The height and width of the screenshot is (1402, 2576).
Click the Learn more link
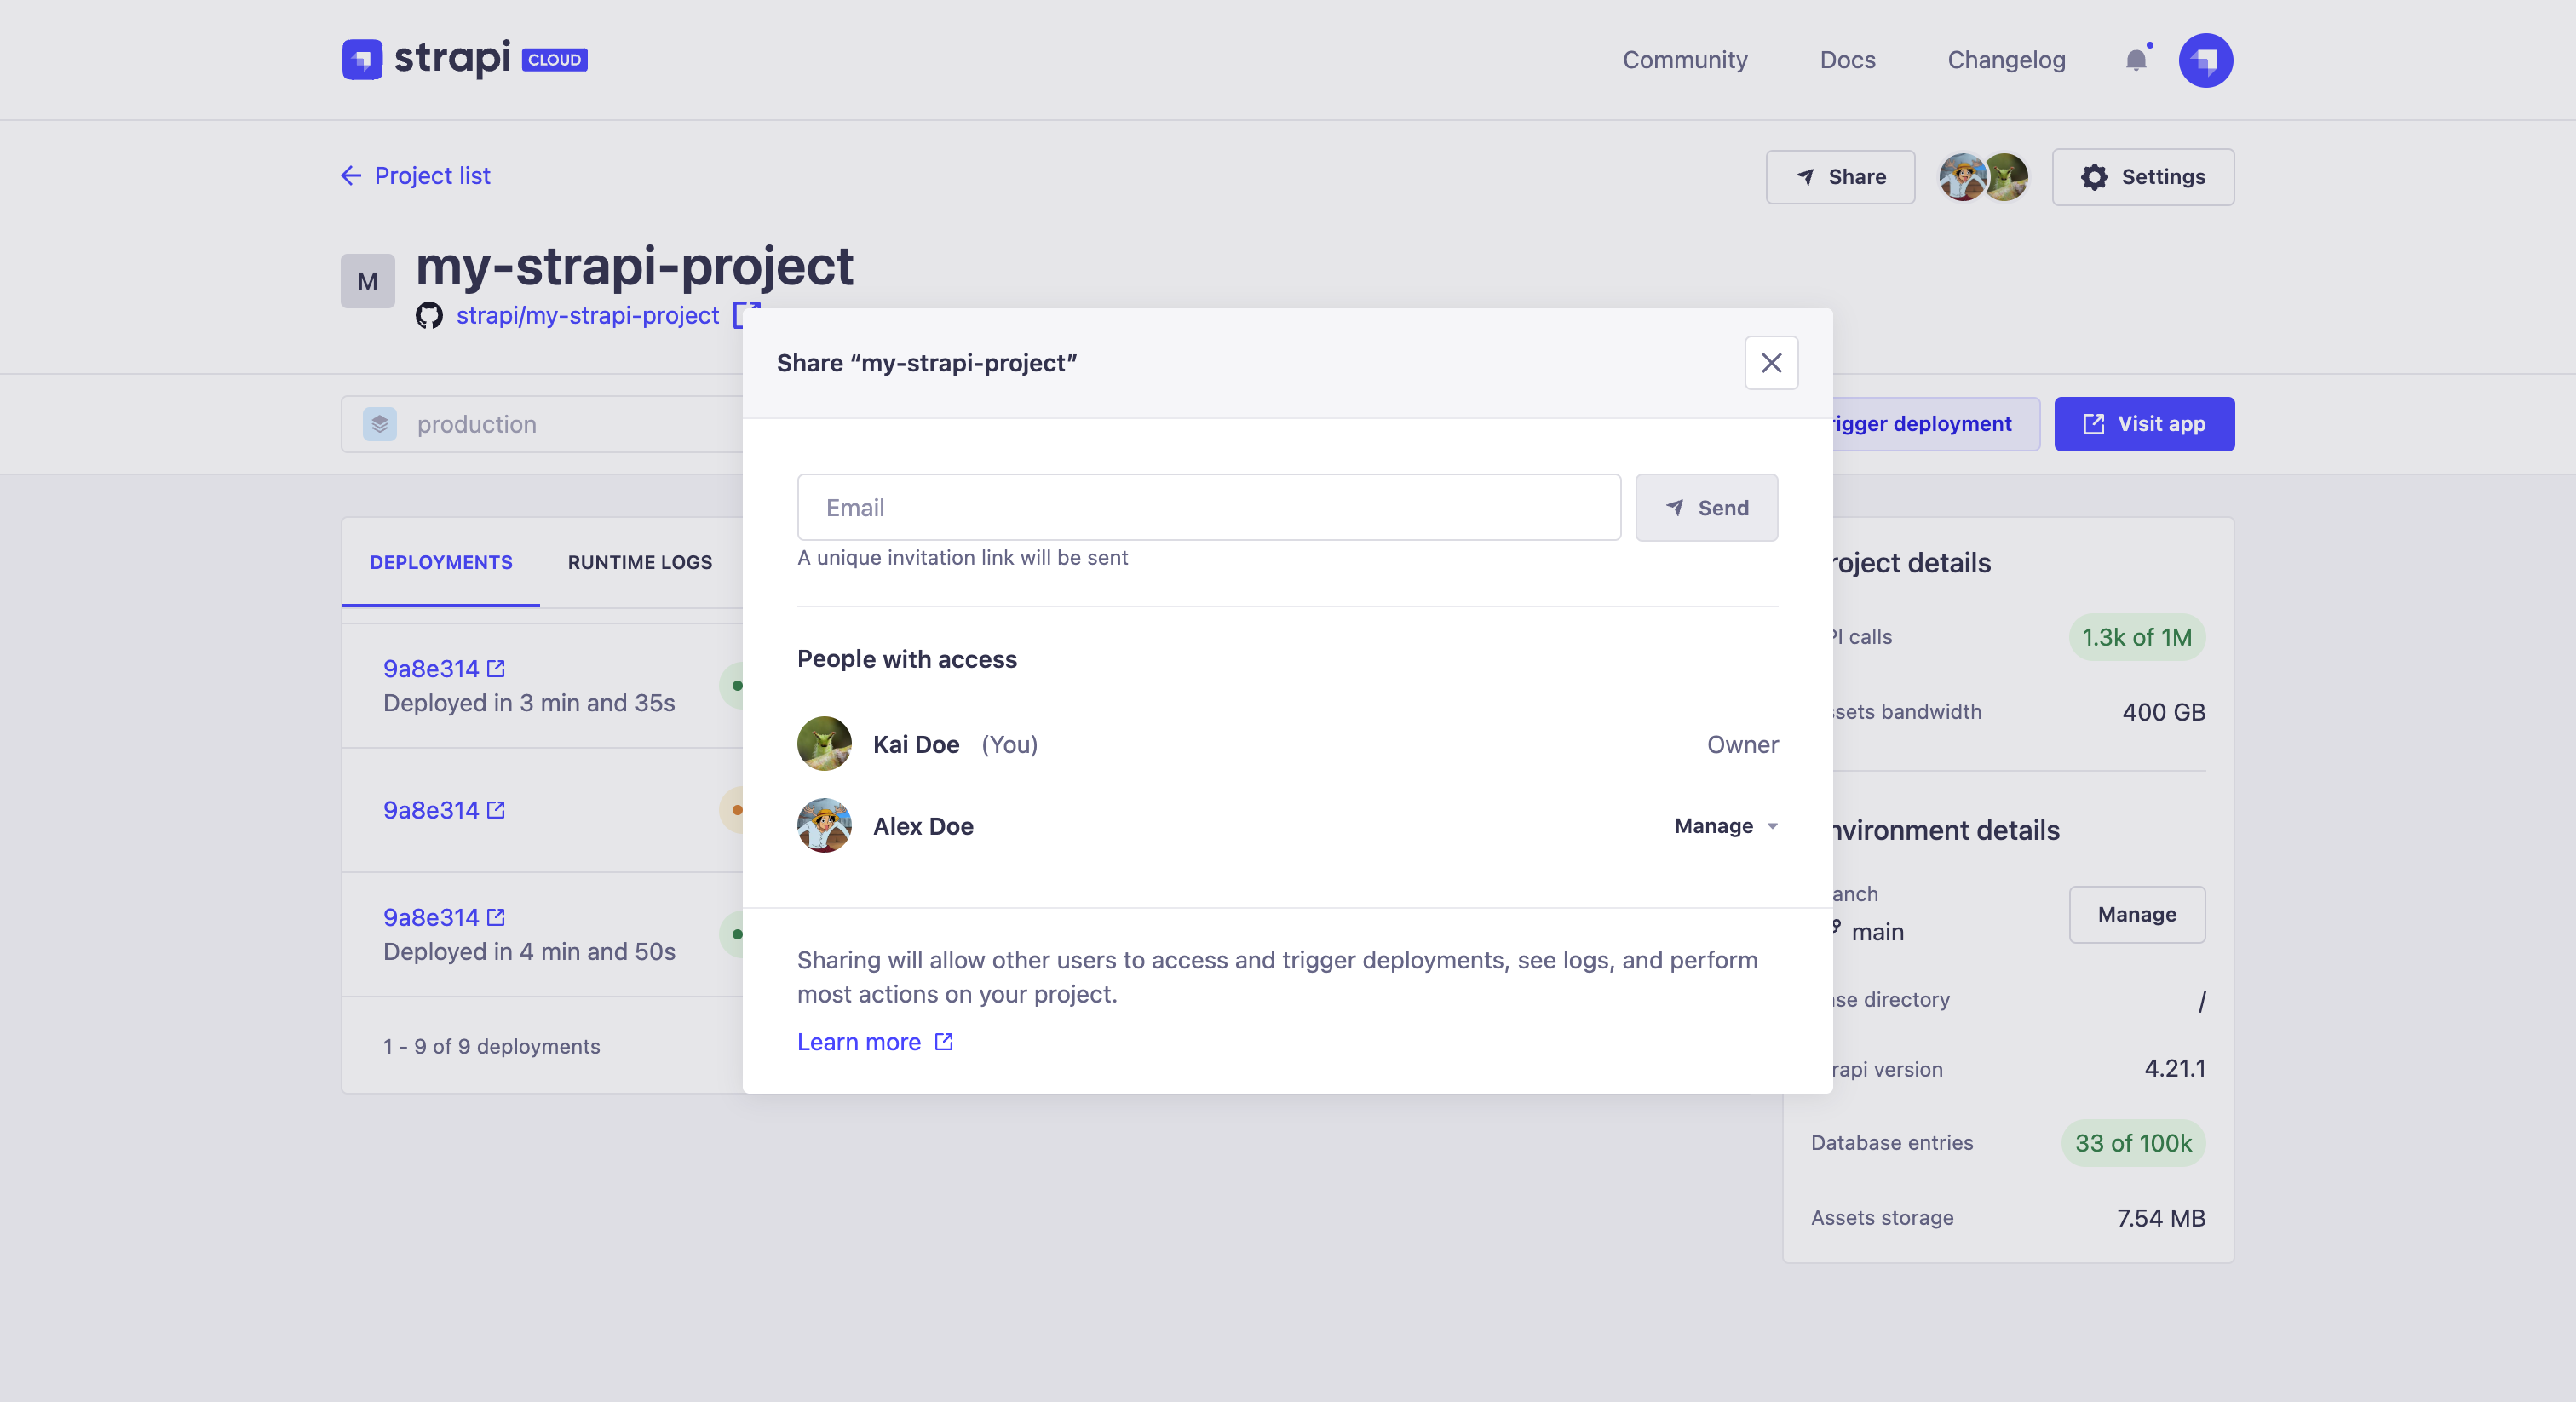[858, 1039]
